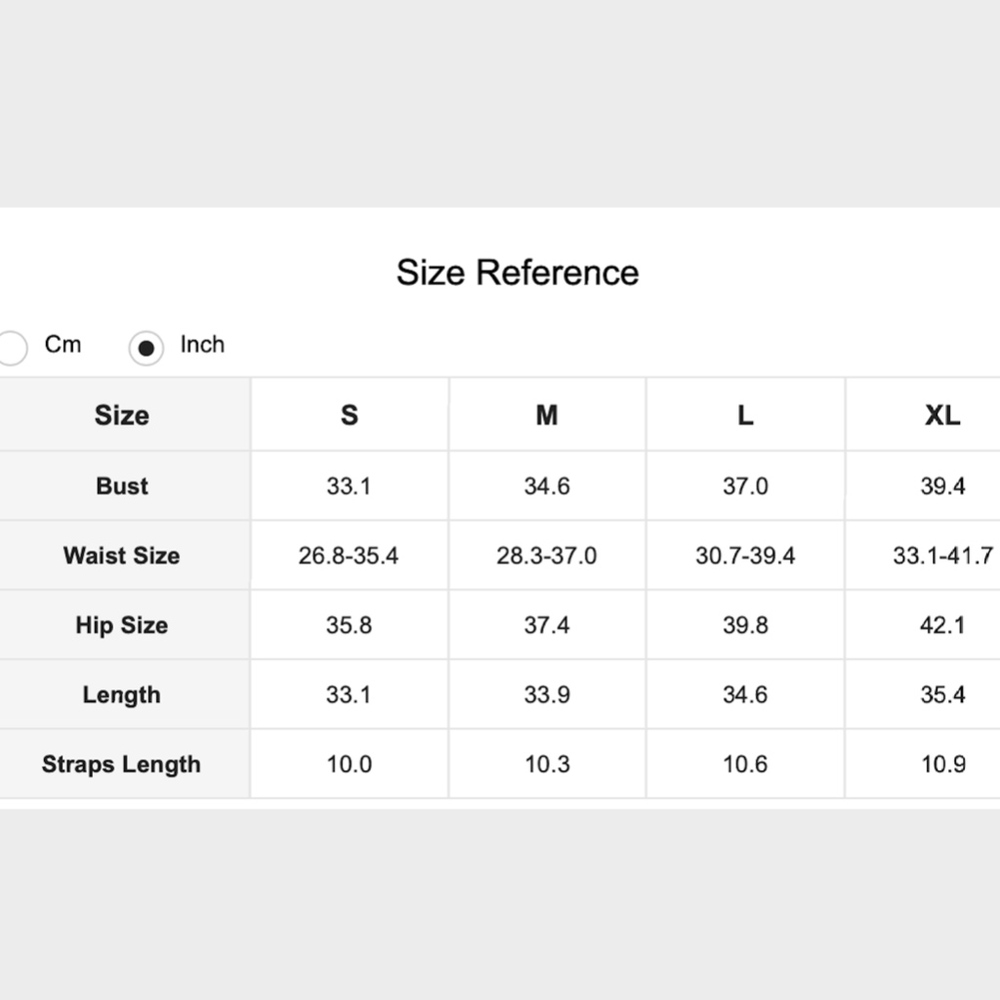The height and width of the screenshot is (1000, 1000).
Task: Click the Cm label text
Action: 62,344
